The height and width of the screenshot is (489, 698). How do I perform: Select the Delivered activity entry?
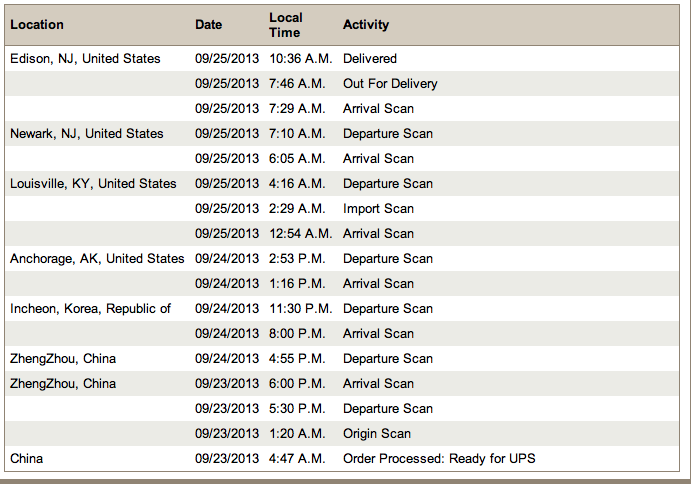pos(370,59)
